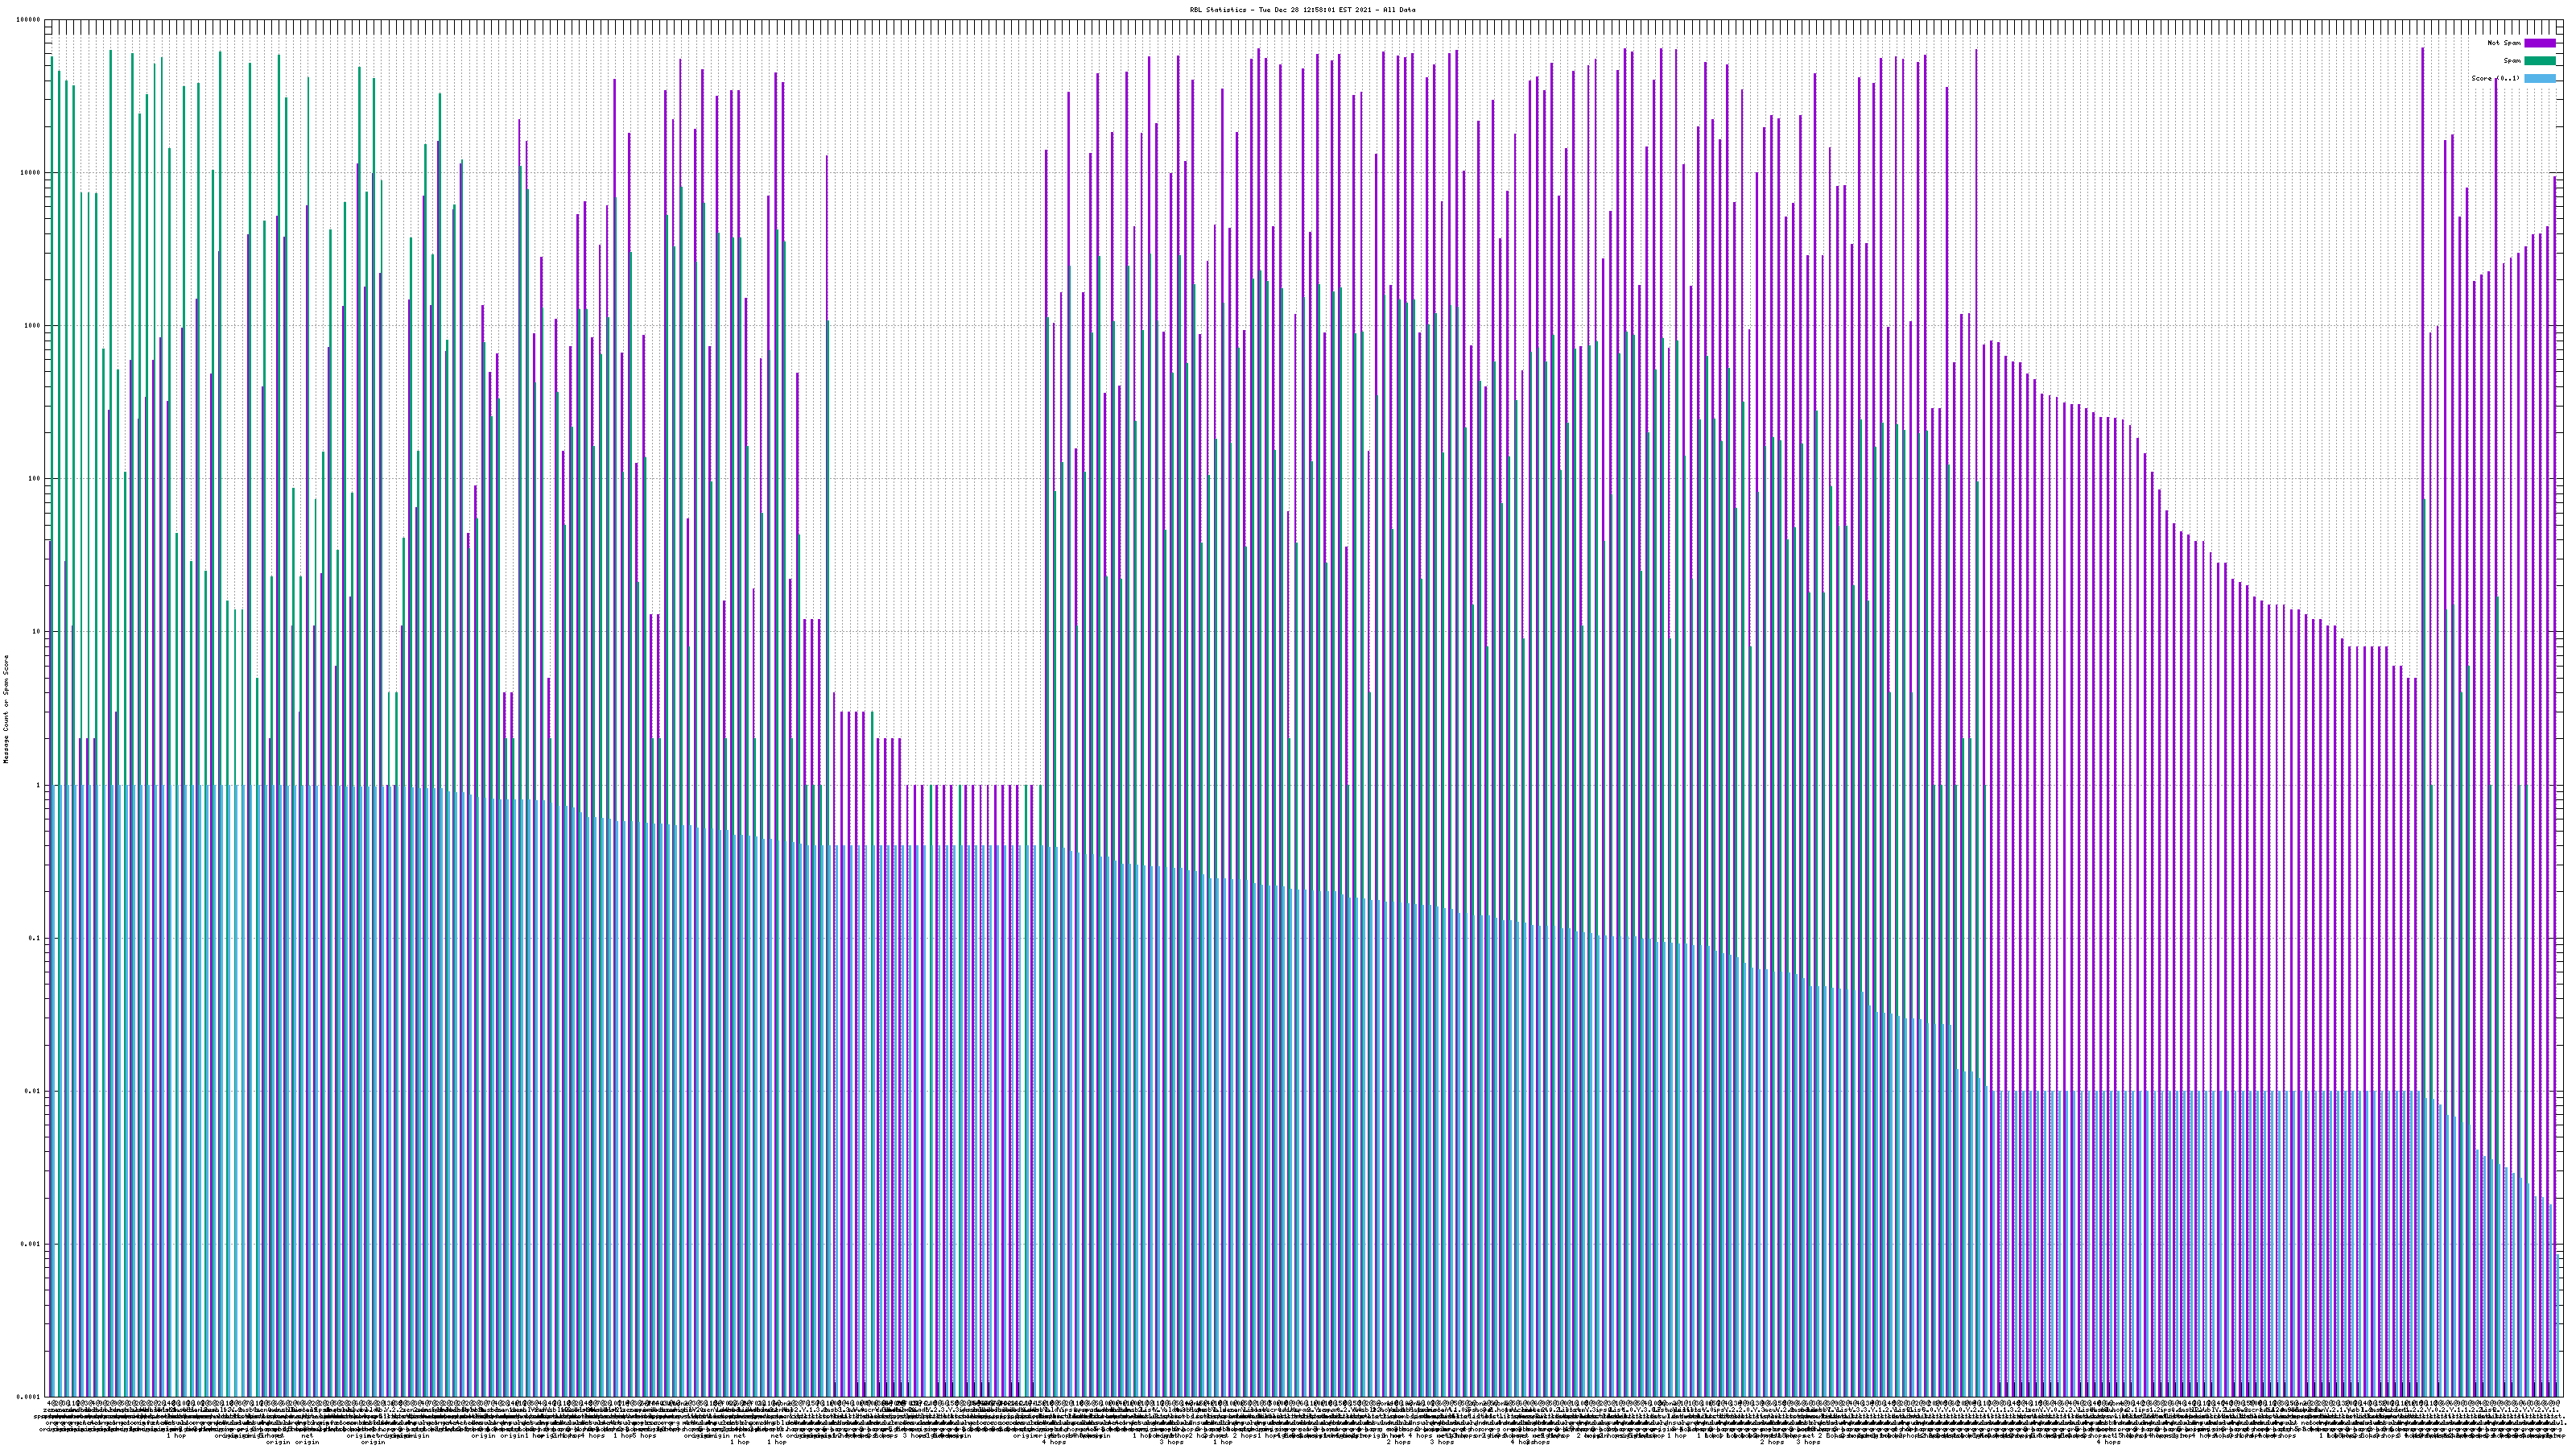Click the 10 y-axis tick label
Viewport: 2576px width, 1449px height.
point(36,632)
